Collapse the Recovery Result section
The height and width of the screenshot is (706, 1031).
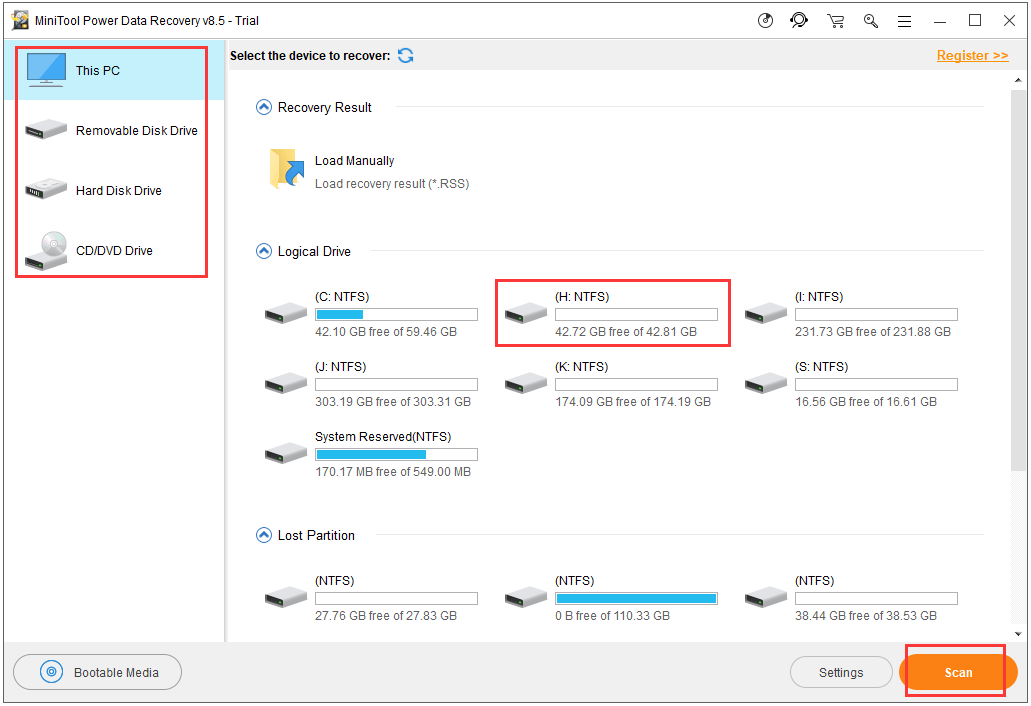pyautogui.click(x=263, y=106)
